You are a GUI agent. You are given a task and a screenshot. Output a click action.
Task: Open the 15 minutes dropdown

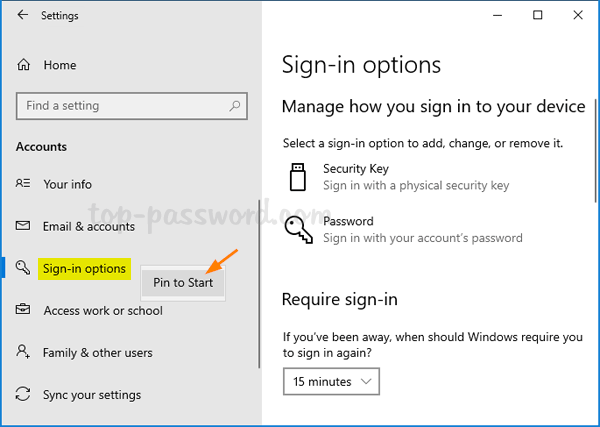pyautogui.click(x=331, y=381)
